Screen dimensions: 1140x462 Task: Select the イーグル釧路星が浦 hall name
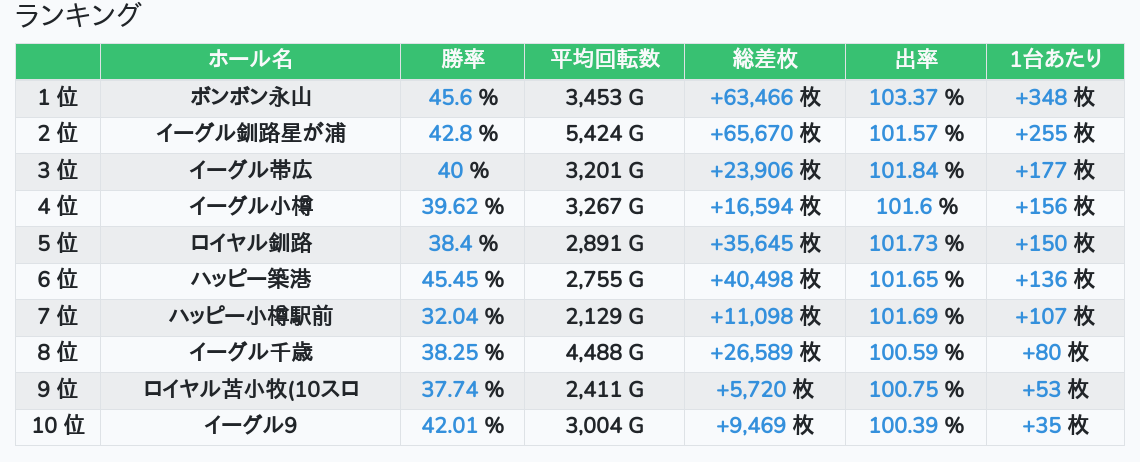pyautogui.click(x=250, y=134)
